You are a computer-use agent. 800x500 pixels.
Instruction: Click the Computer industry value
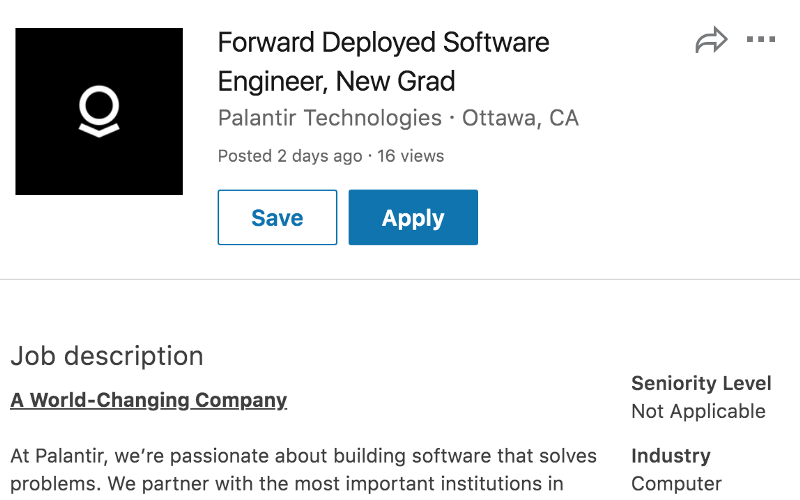(x=676, y=484)
